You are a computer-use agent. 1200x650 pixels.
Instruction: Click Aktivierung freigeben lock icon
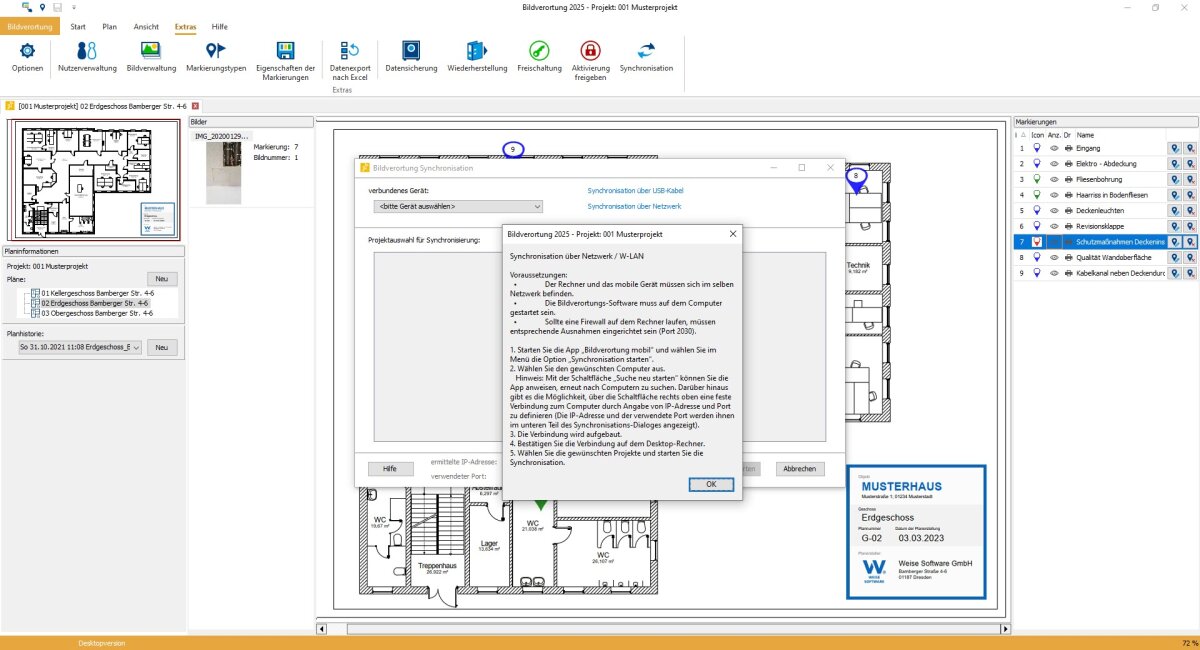tap(591, 50)
